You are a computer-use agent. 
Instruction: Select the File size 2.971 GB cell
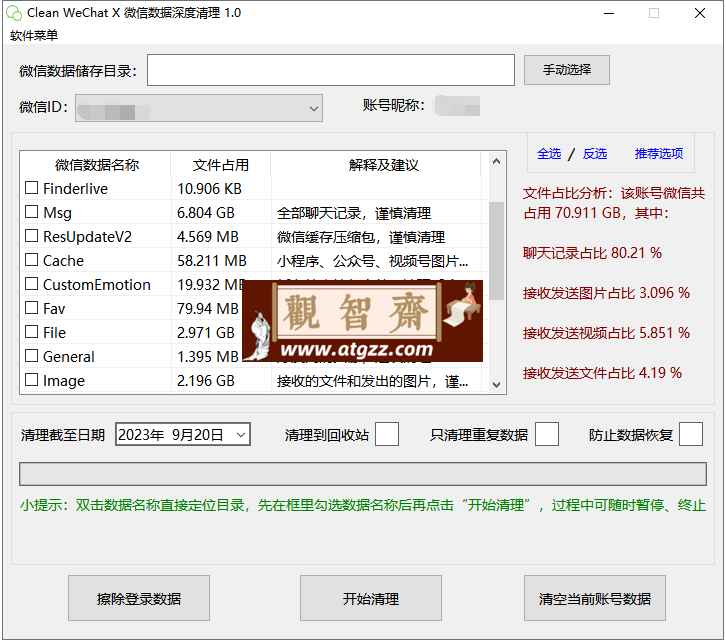click(x=206, y=333)
